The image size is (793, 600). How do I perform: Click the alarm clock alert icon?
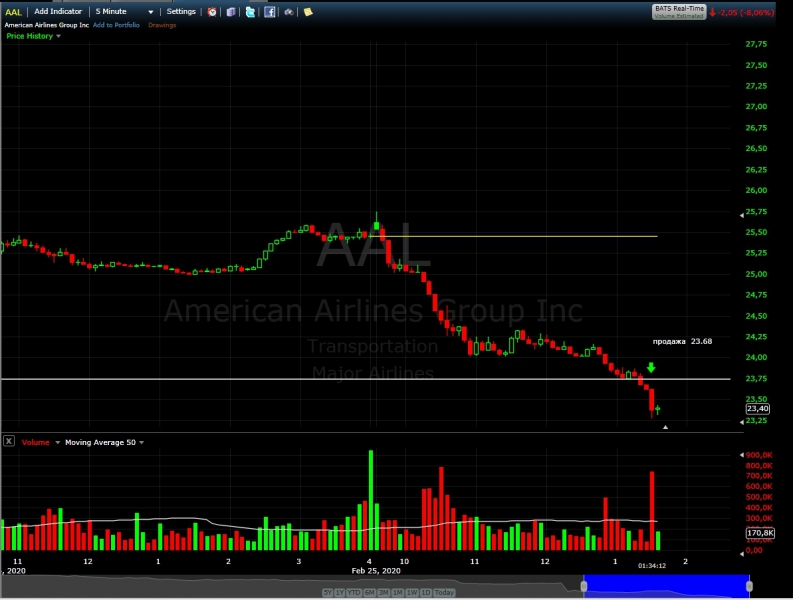click(x=212, y=12)
